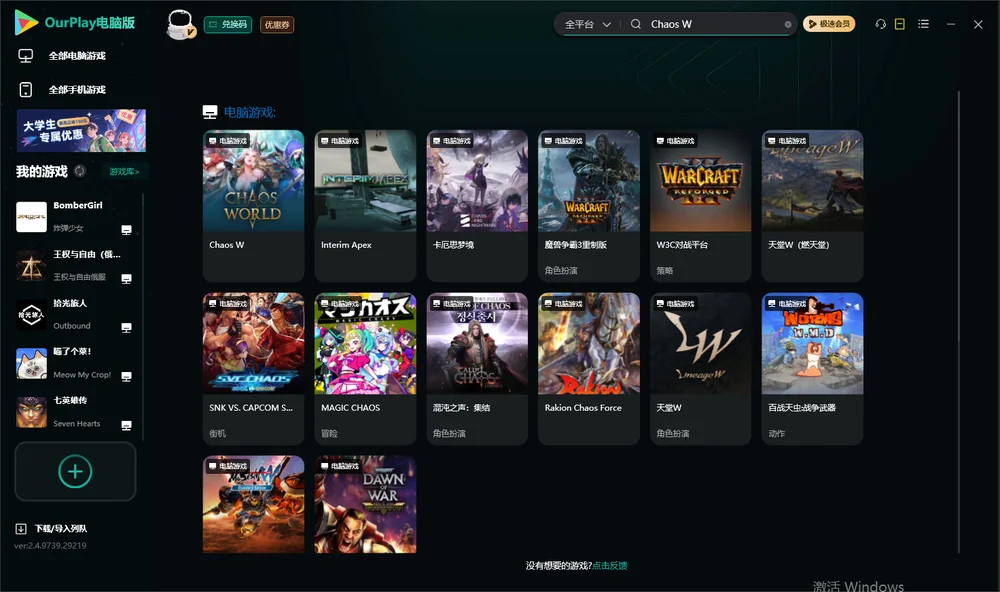1000x592 pixels.
Task: Open customer support headset icon
Action: [x=880, y=24]
